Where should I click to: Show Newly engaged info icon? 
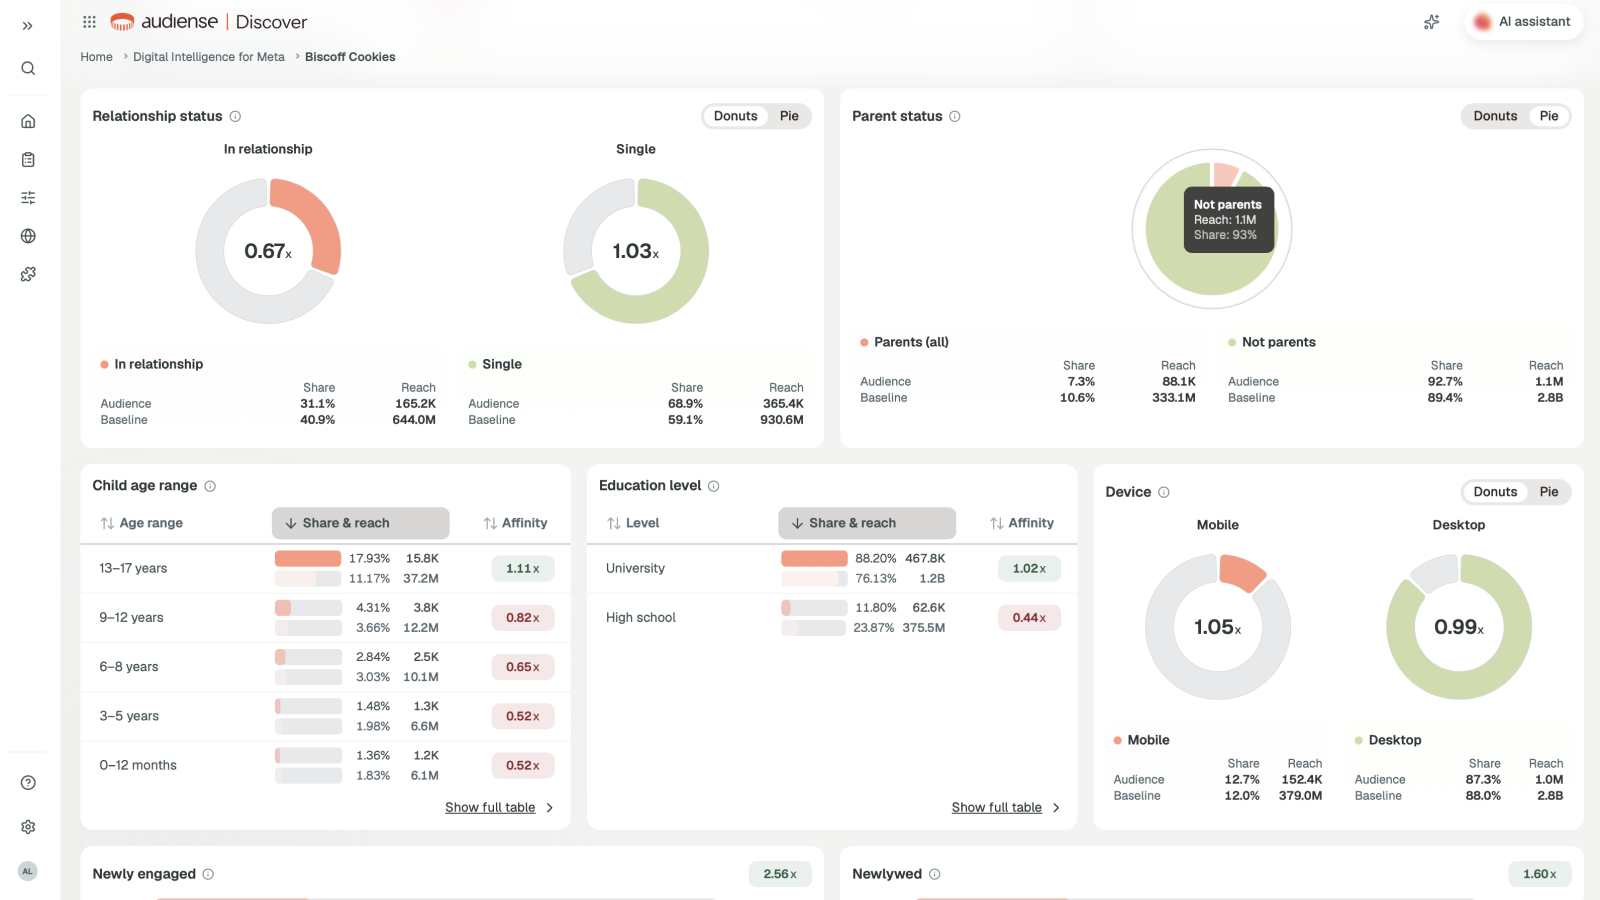click(x=208, y=874)
